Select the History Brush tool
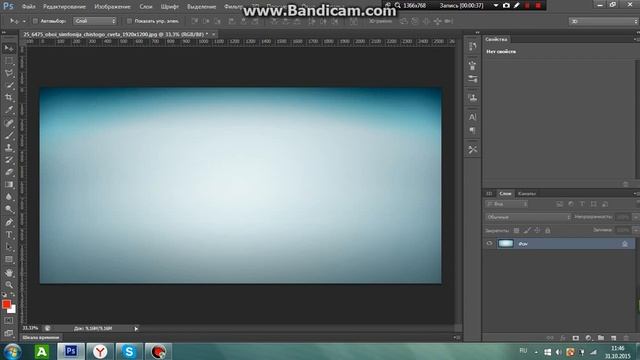Image resolution: width=640 pixels, height=360 pixels. tap(9, 160)
